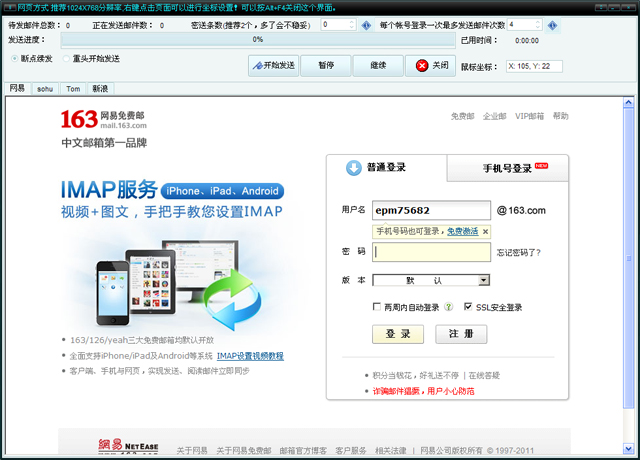Select the 重头开始发送 radio button
Image resolution: width=640 pixels, height=460 pixels.
point(66,59)
